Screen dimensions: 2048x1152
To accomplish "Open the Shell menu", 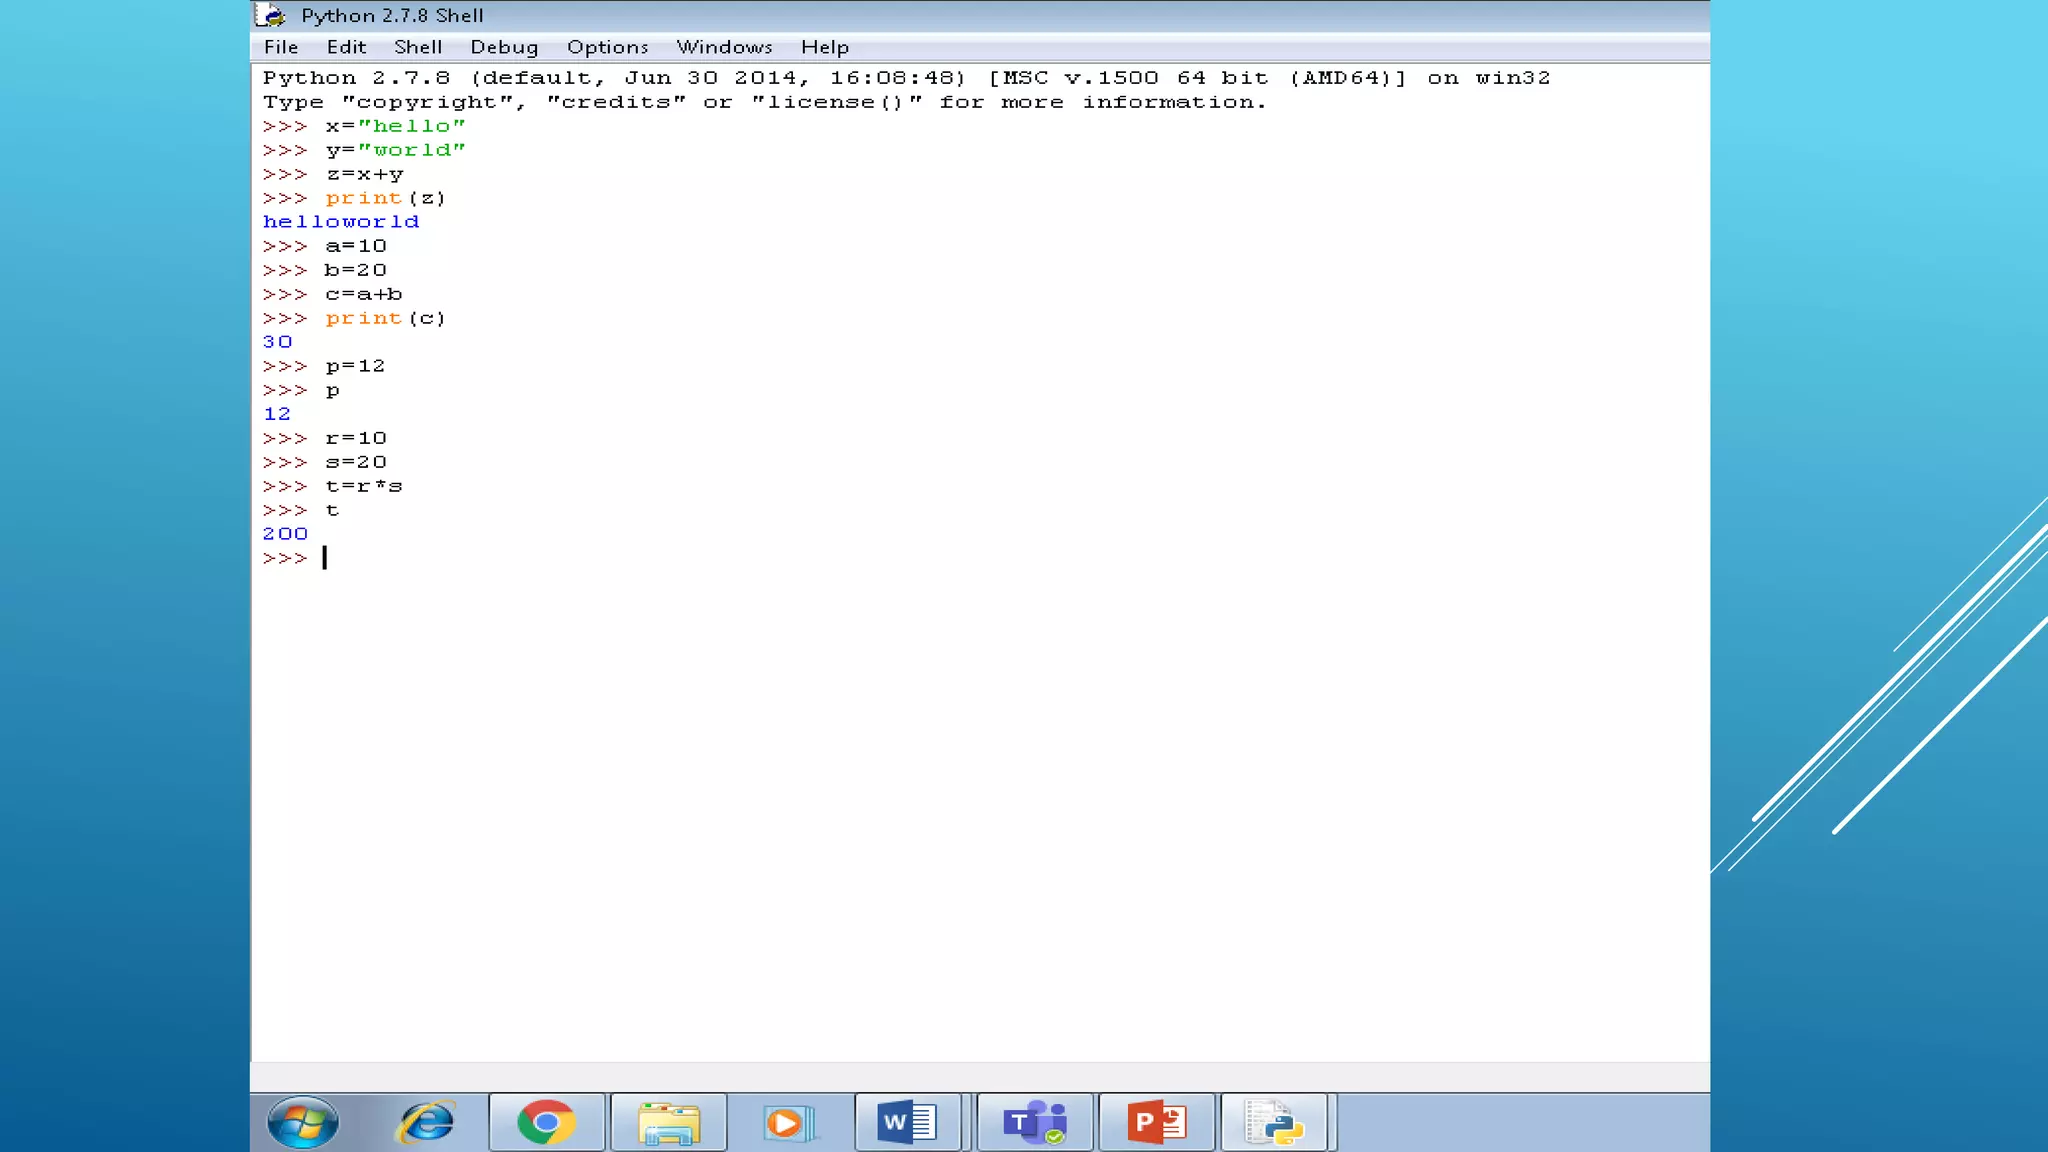I will (x=418, y=47).
